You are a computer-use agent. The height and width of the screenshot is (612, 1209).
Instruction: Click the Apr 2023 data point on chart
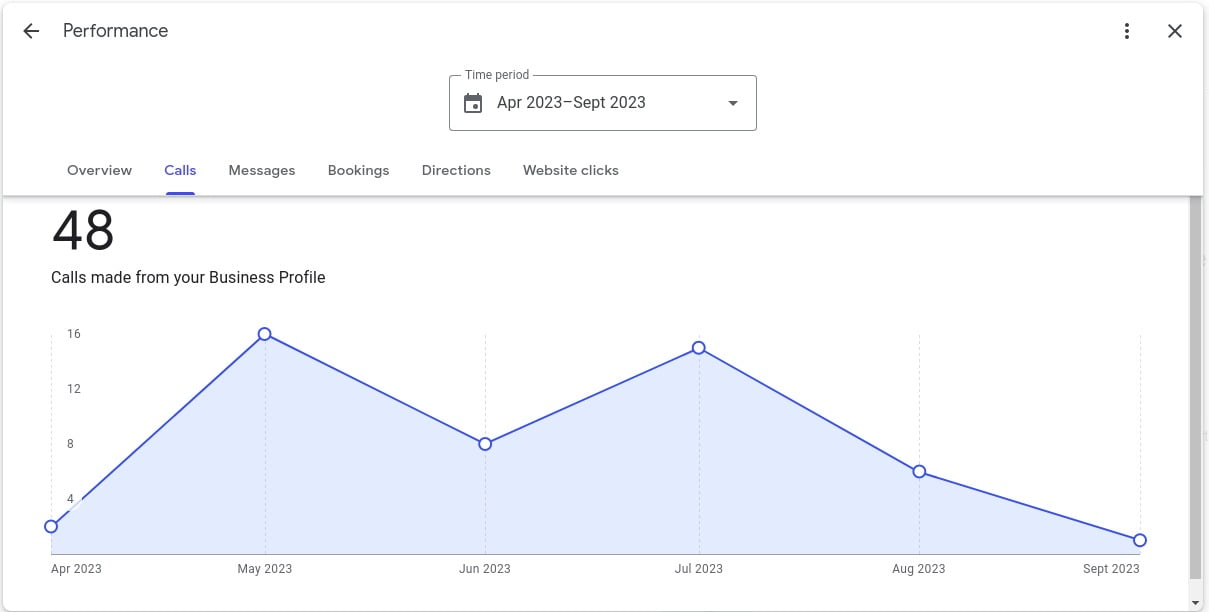(51, 527)
